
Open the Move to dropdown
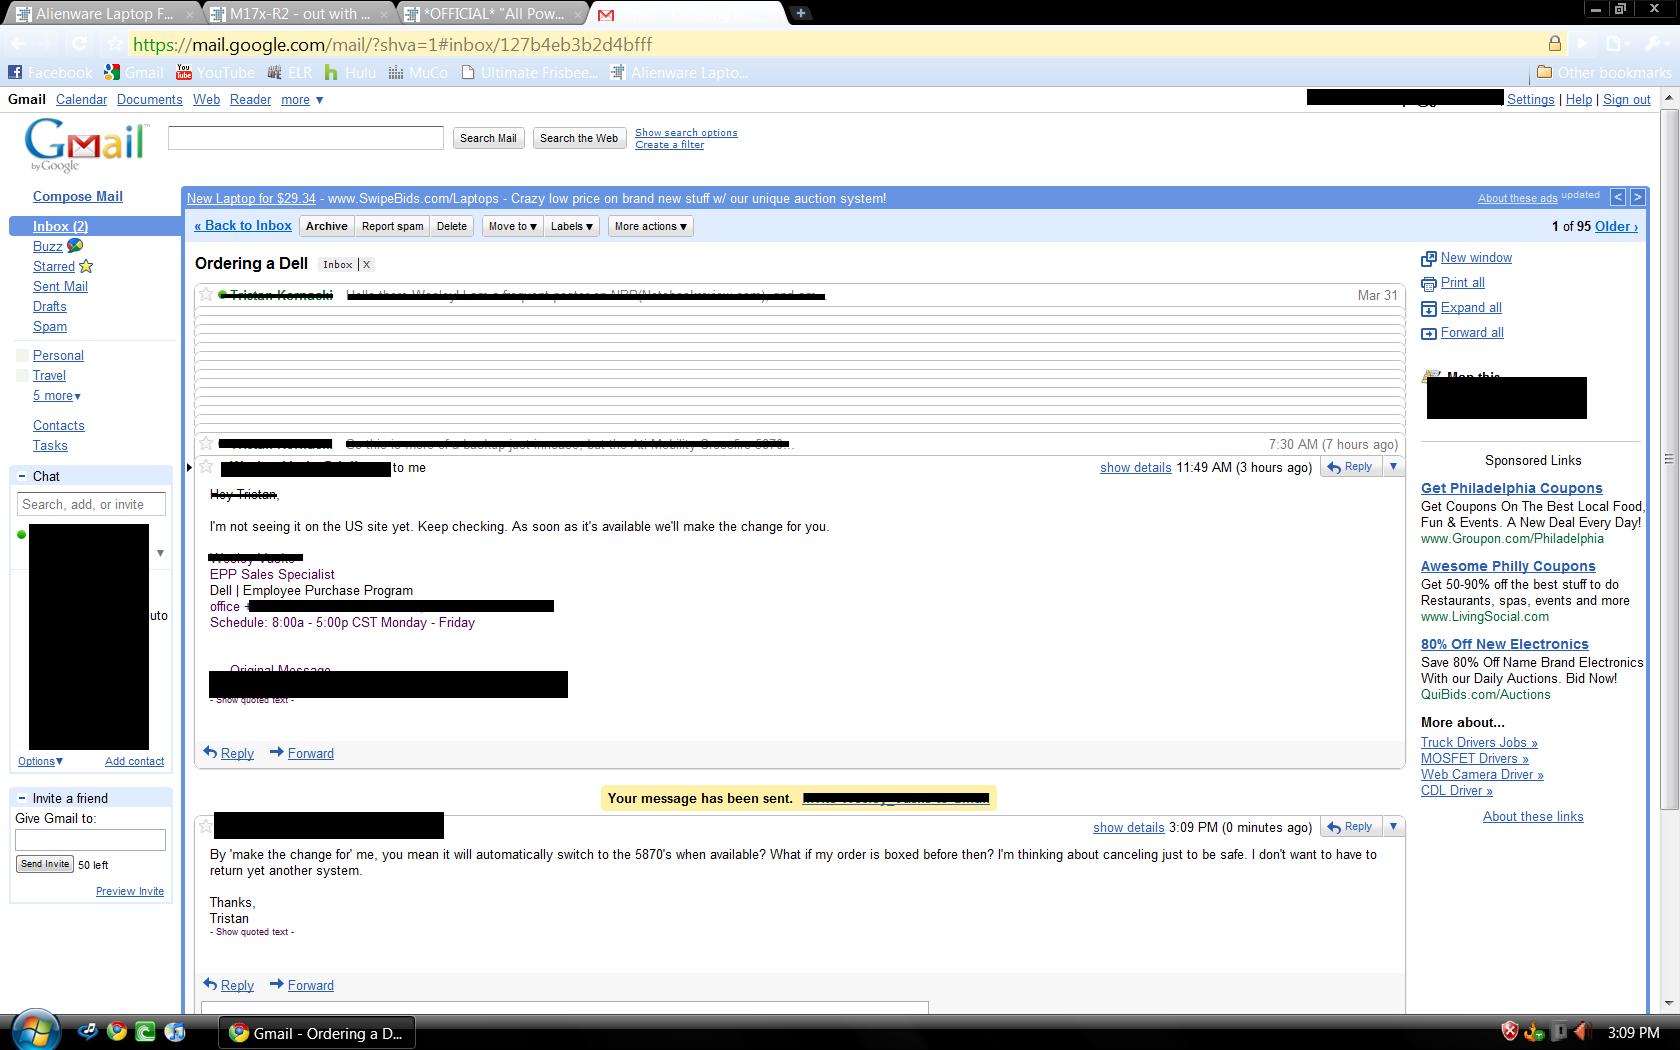click(512, 226)
